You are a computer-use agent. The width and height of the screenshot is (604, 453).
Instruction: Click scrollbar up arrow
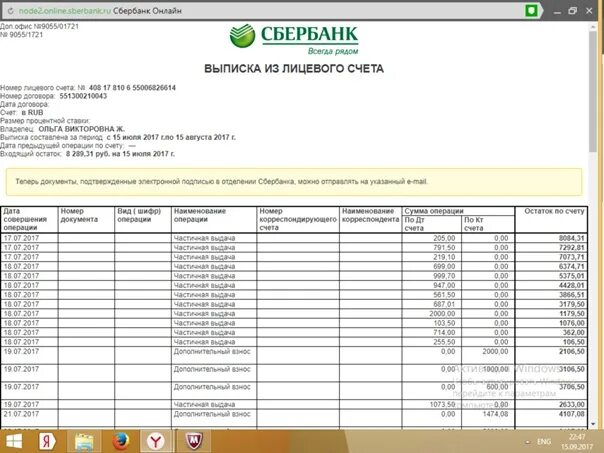(593, 27)
